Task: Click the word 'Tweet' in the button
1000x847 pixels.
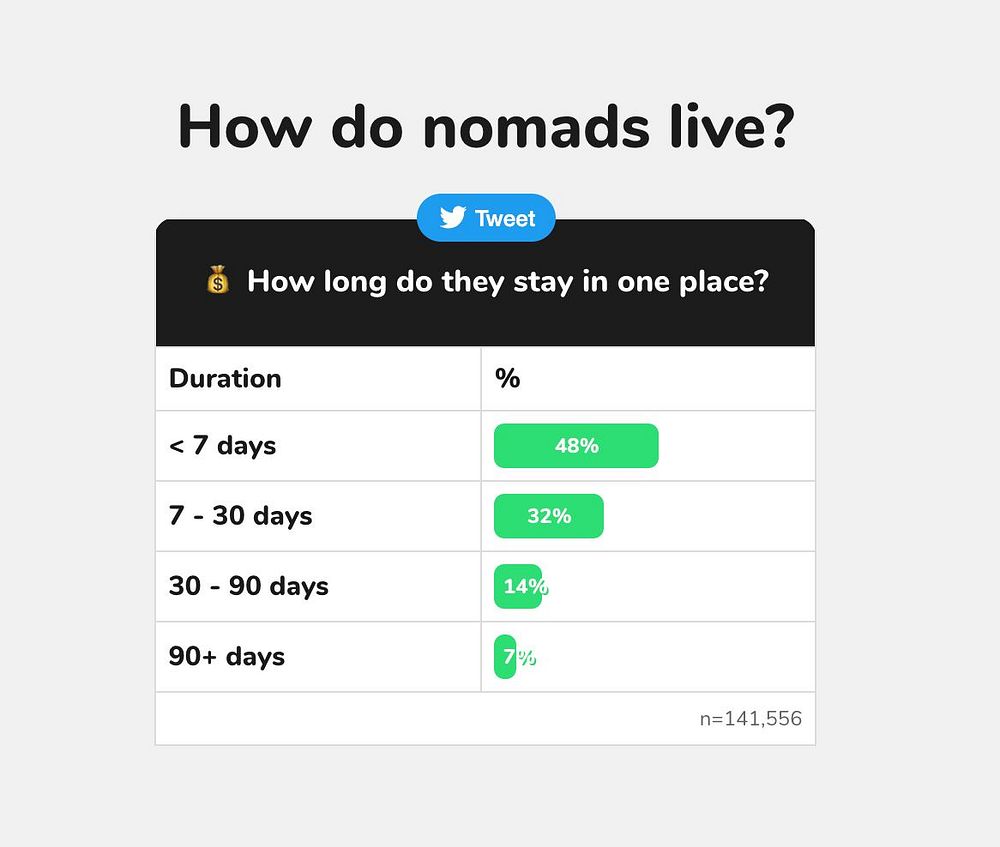Action: click(505, 219)
